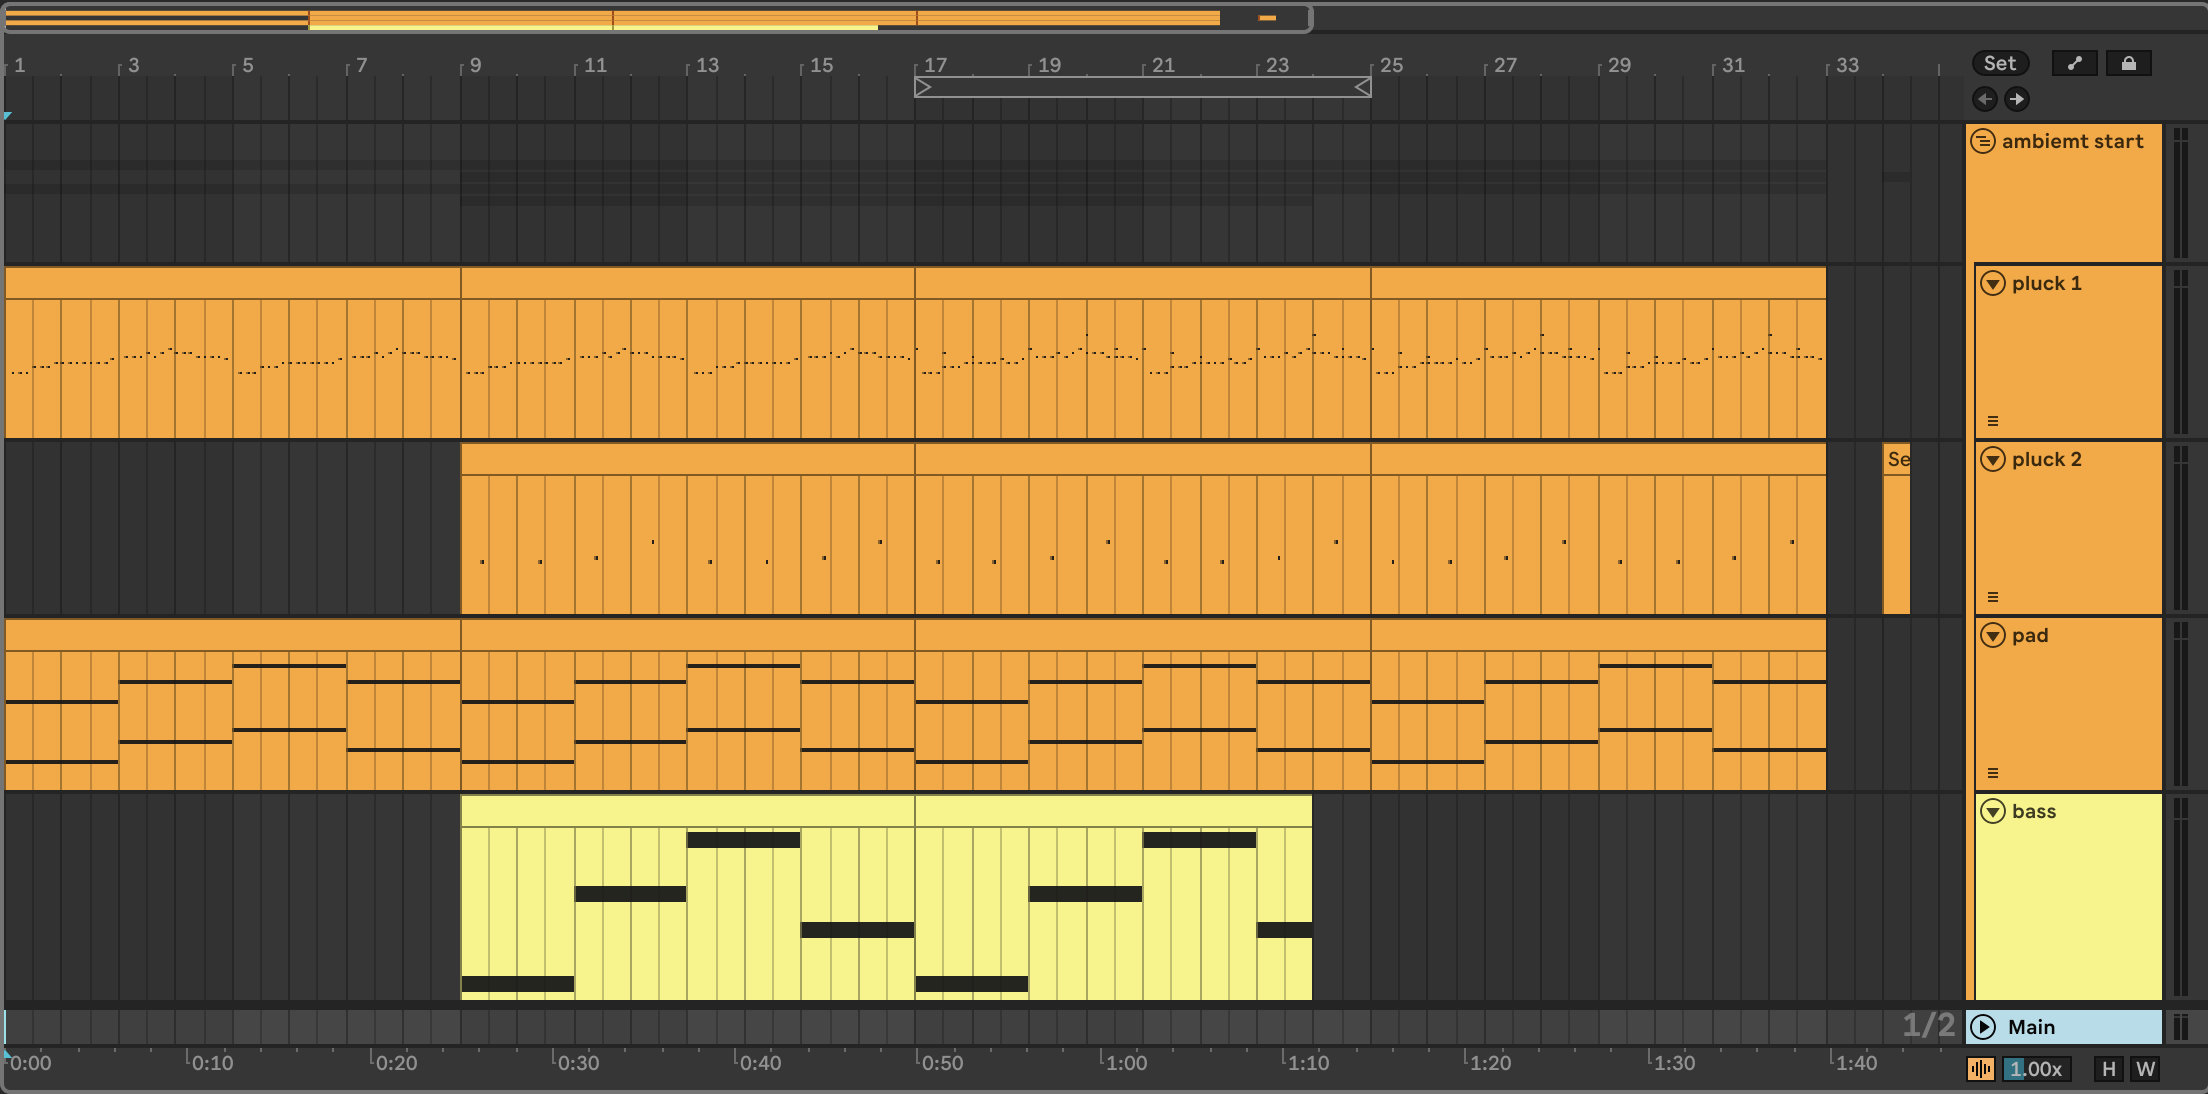Toggle waveform vertical zoom icon
The image size is (2208, 1094).
pyautogui.click(x=1980, y=1069)
